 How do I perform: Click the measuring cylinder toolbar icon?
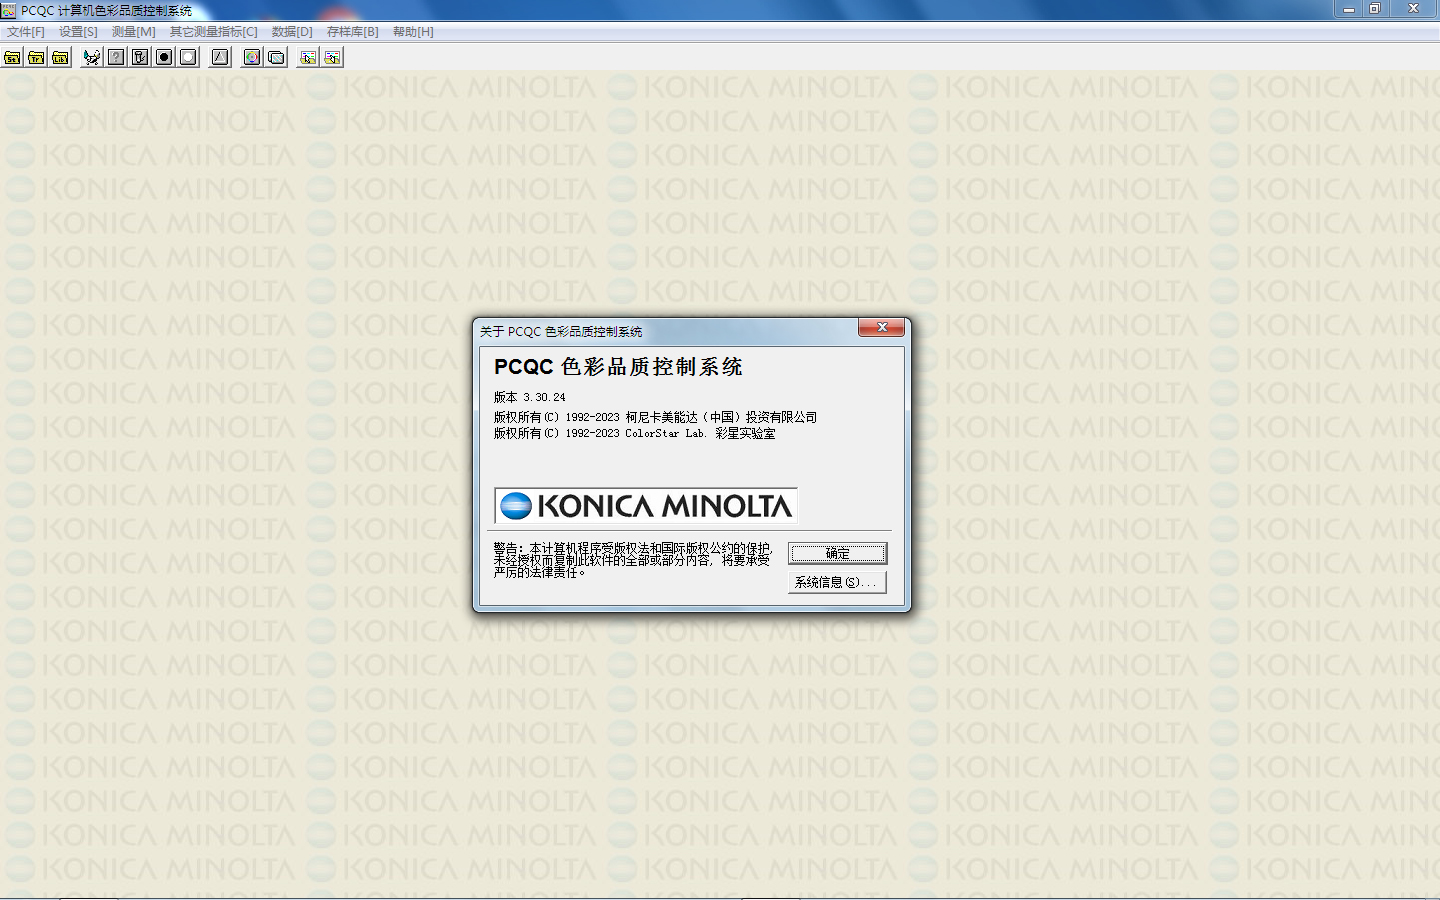tap(140, 57)
